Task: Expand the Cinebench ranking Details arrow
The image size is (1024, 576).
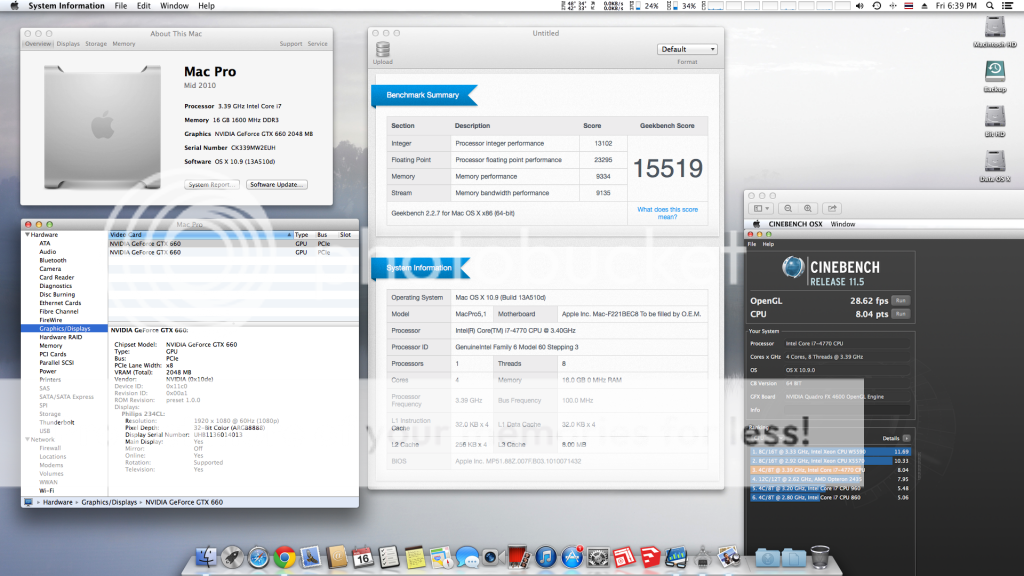Action: 906,438
